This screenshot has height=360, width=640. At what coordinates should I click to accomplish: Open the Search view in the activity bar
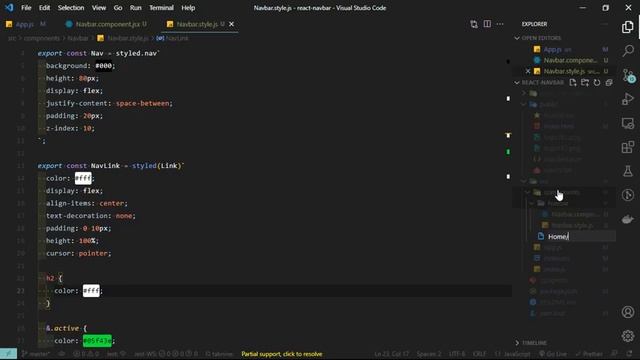point(628,51)
